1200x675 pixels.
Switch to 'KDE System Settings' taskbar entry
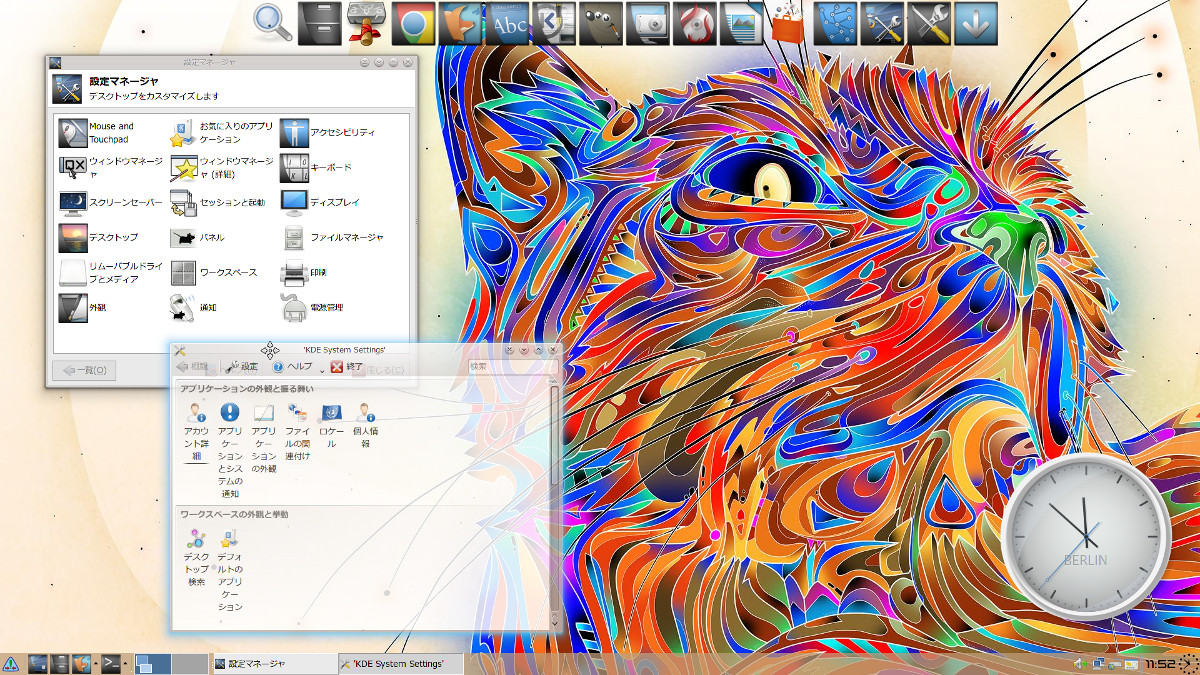402,663
